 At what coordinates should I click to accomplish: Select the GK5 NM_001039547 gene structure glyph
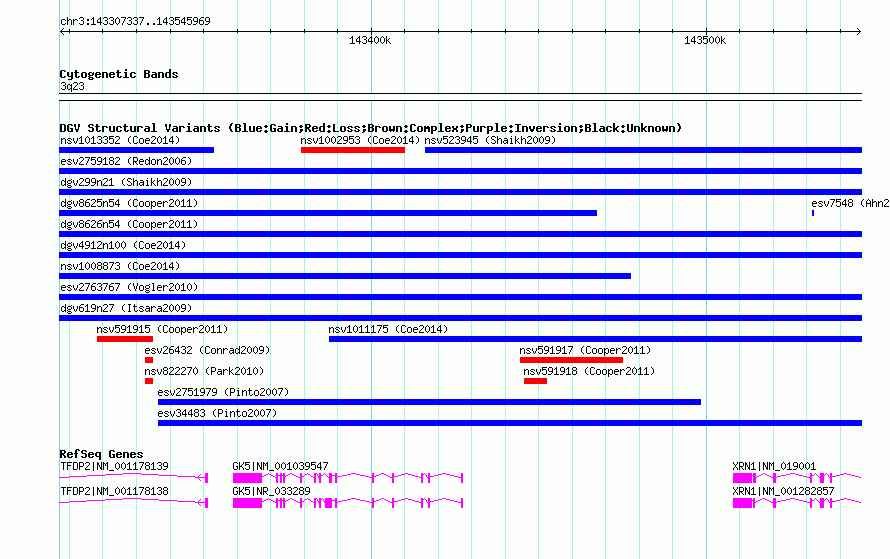(x=348, y=478)
